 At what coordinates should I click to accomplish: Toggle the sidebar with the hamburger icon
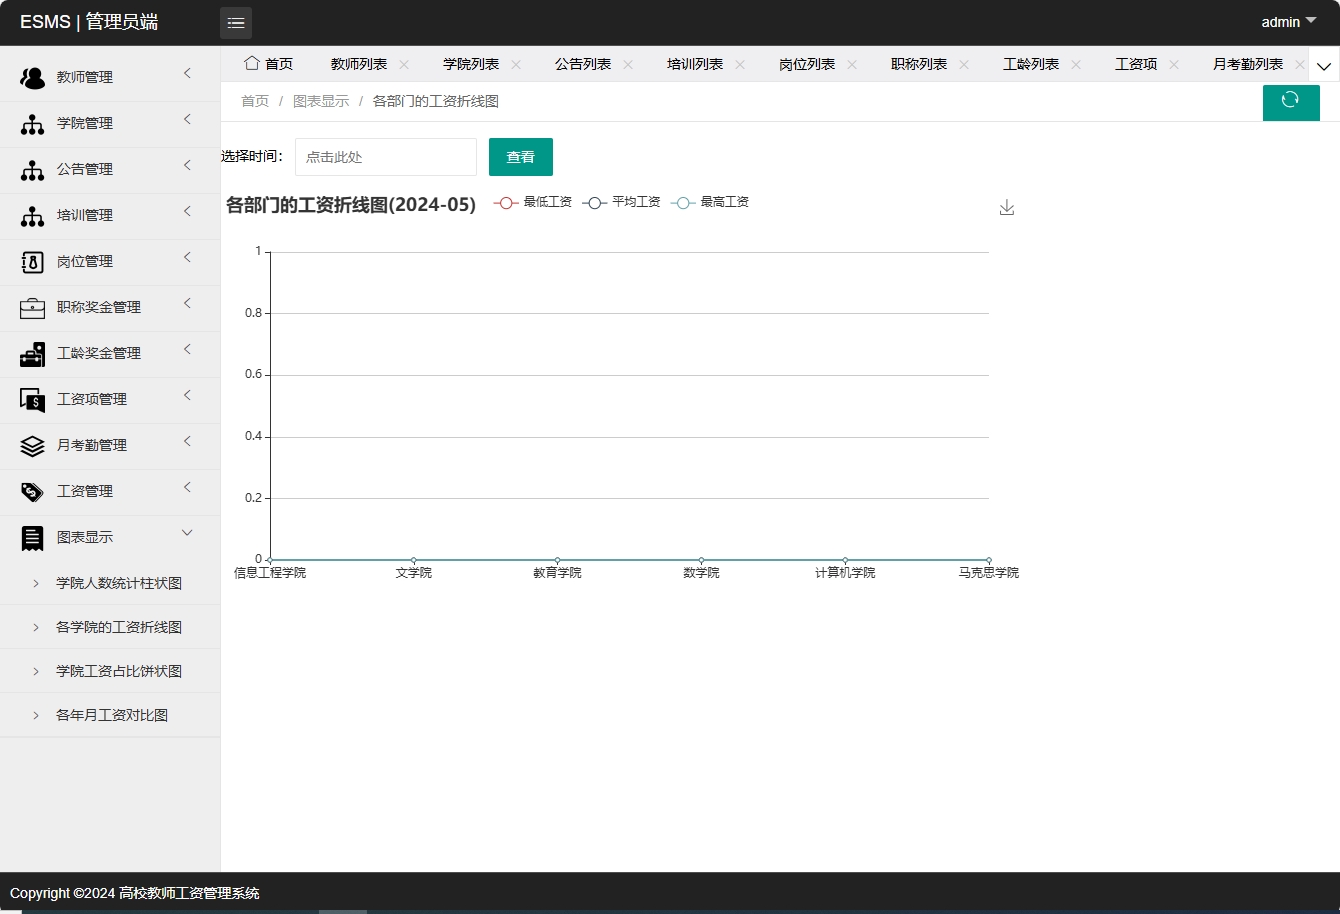tap(236, 22)
